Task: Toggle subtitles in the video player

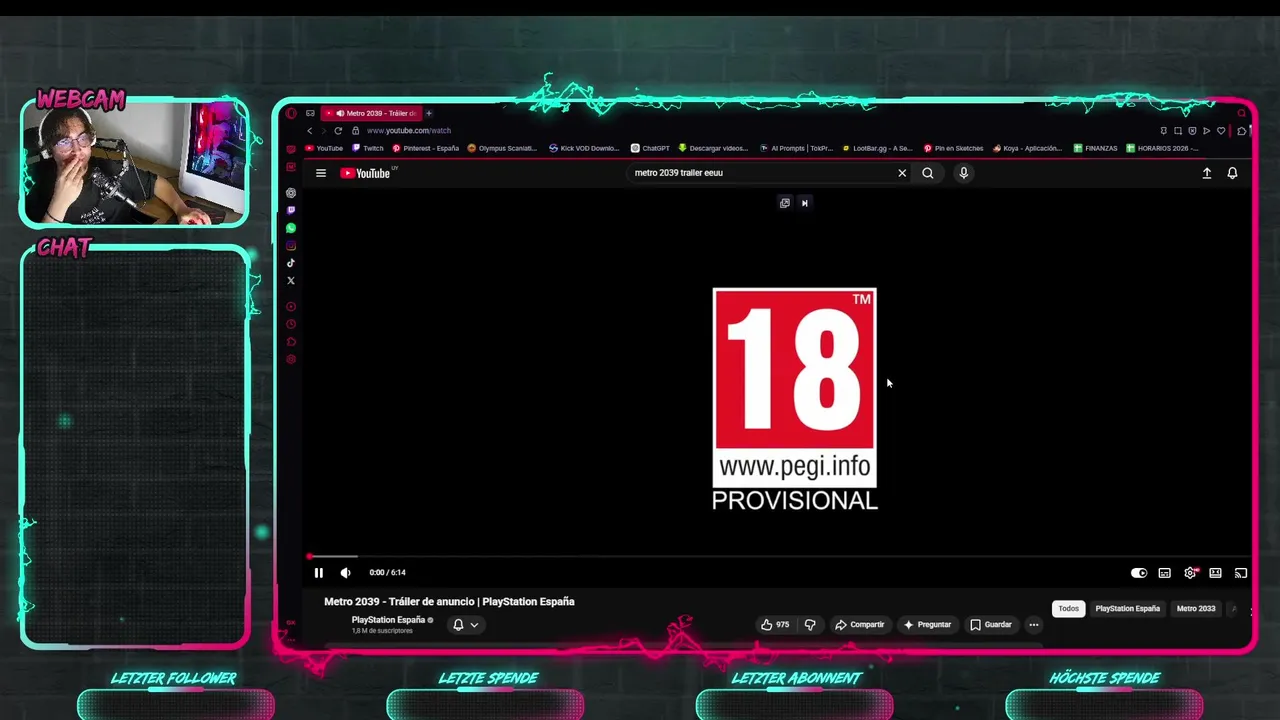Action: pos(1165,573)
